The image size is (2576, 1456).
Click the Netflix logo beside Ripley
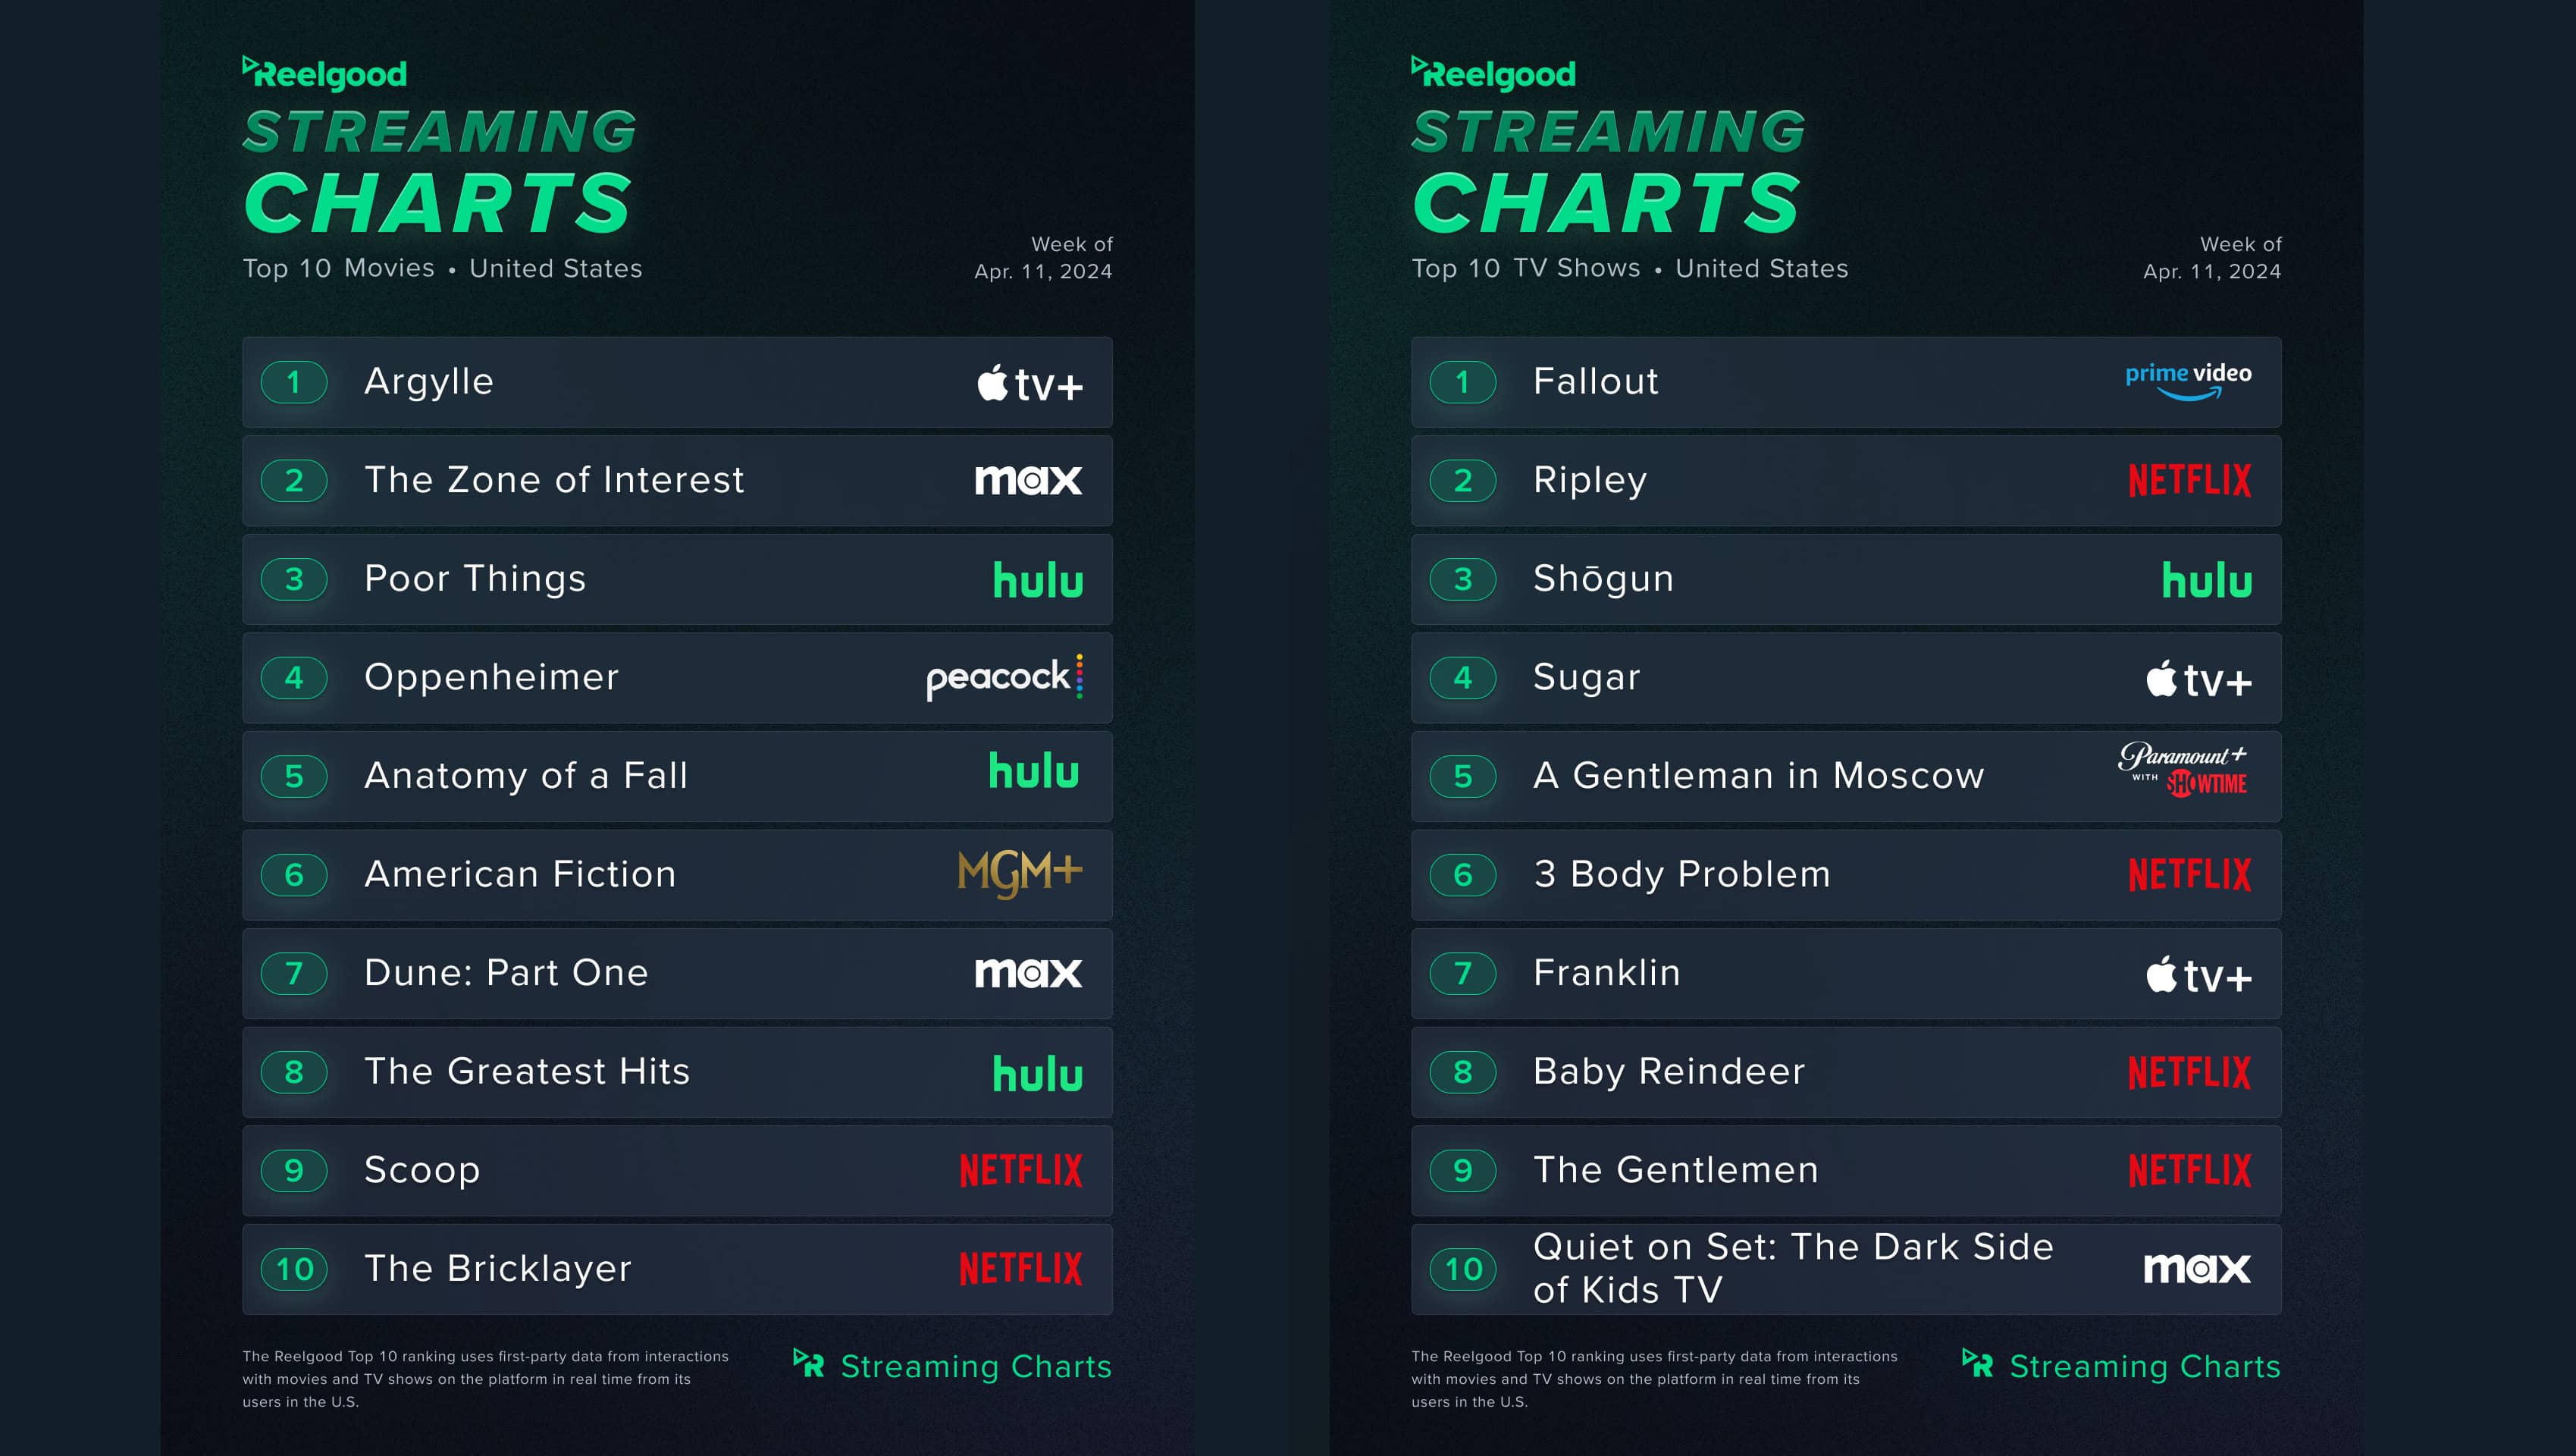pyautogui.click(x=2189, y=481)
